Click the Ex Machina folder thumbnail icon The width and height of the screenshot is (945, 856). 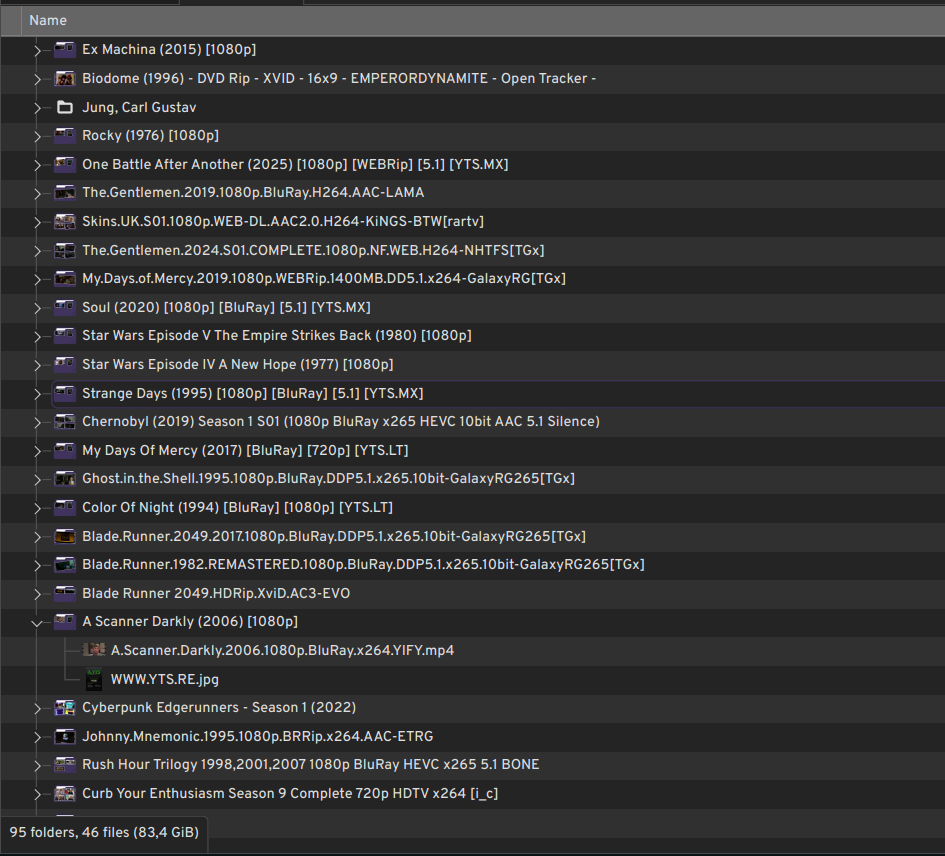pos(64,49)
